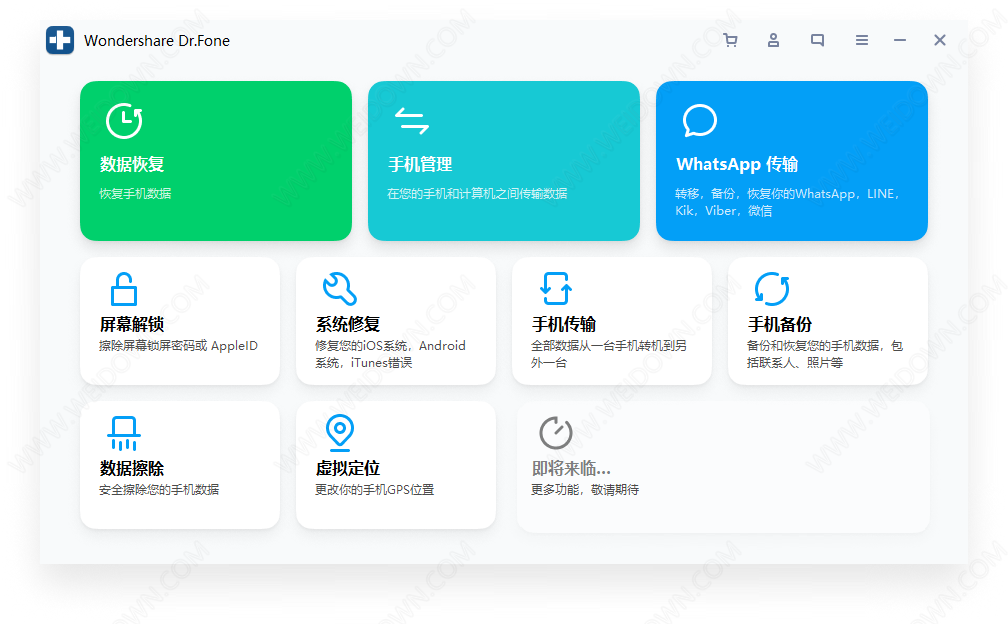This screenshot has height=624, width=1008.
Task: Click the WhatsApp, LINE, Kik, Viber description
Action: [788, 202]
